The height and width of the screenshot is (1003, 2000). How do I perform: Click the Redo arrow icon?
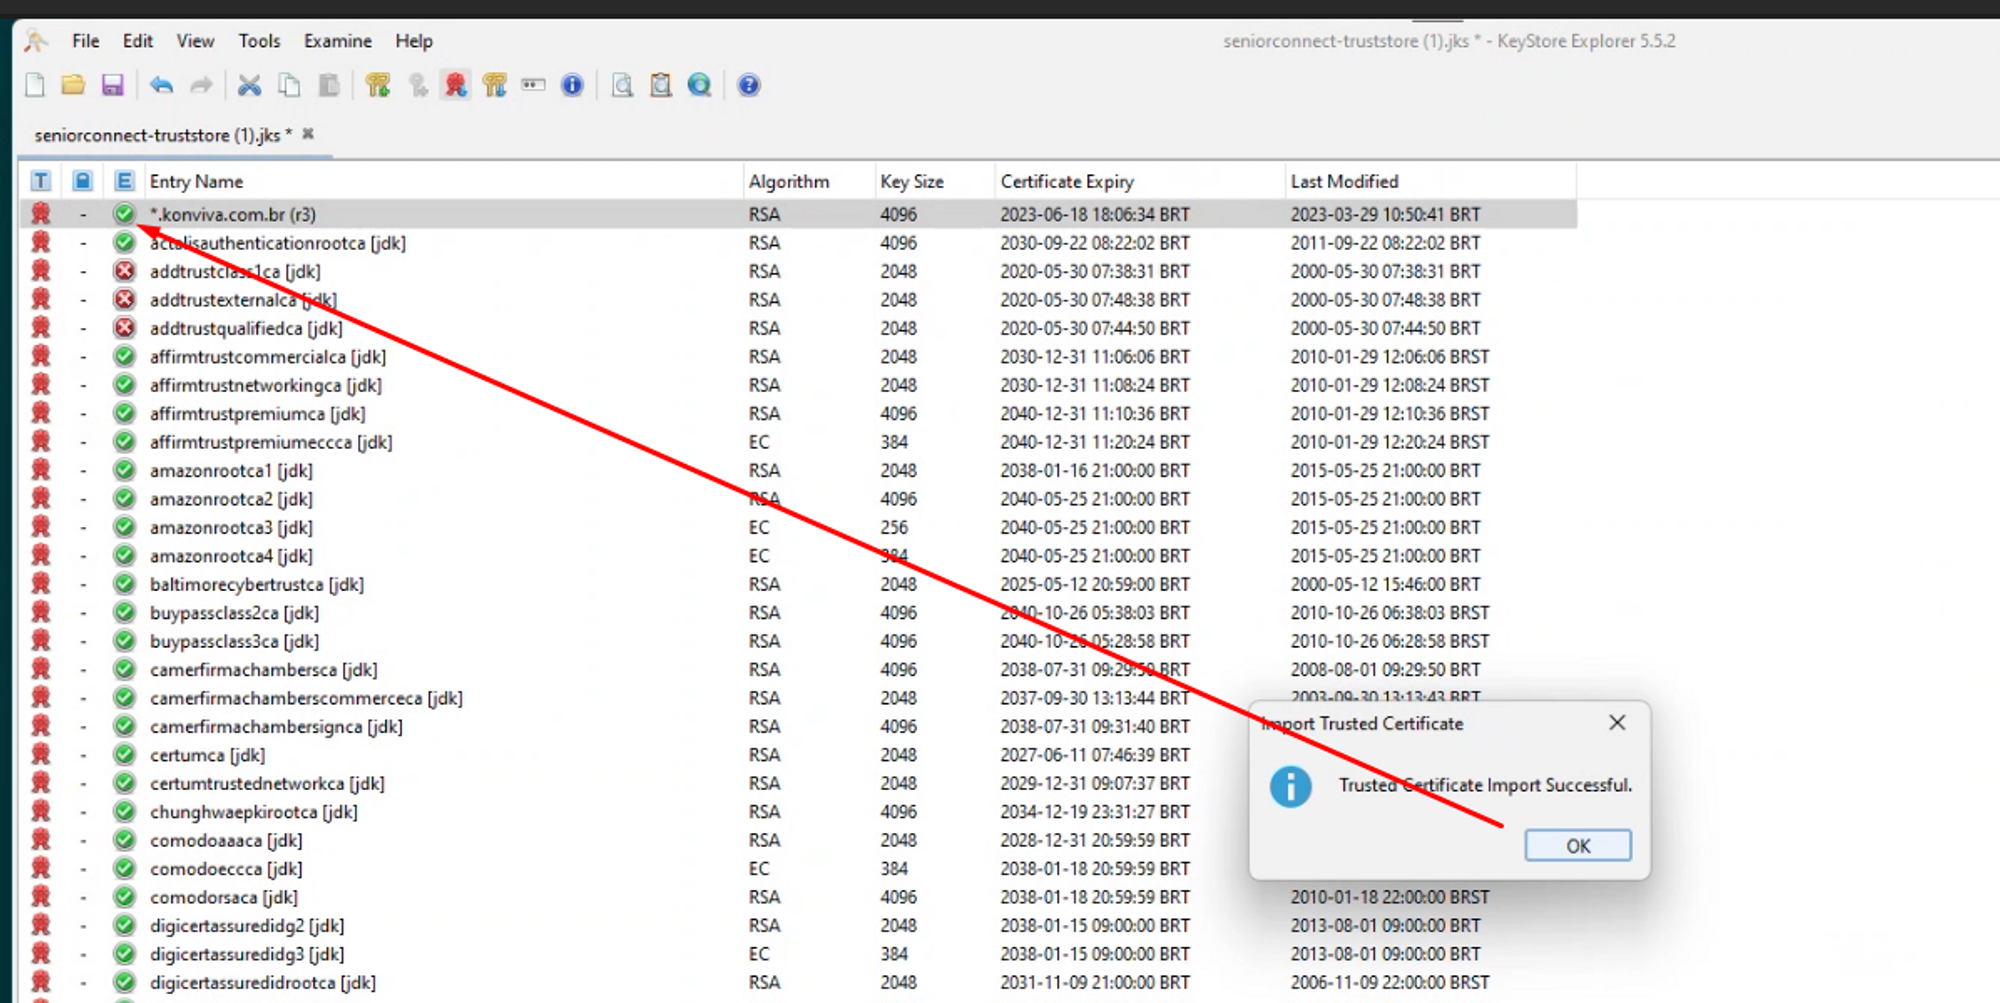[201, 85]
